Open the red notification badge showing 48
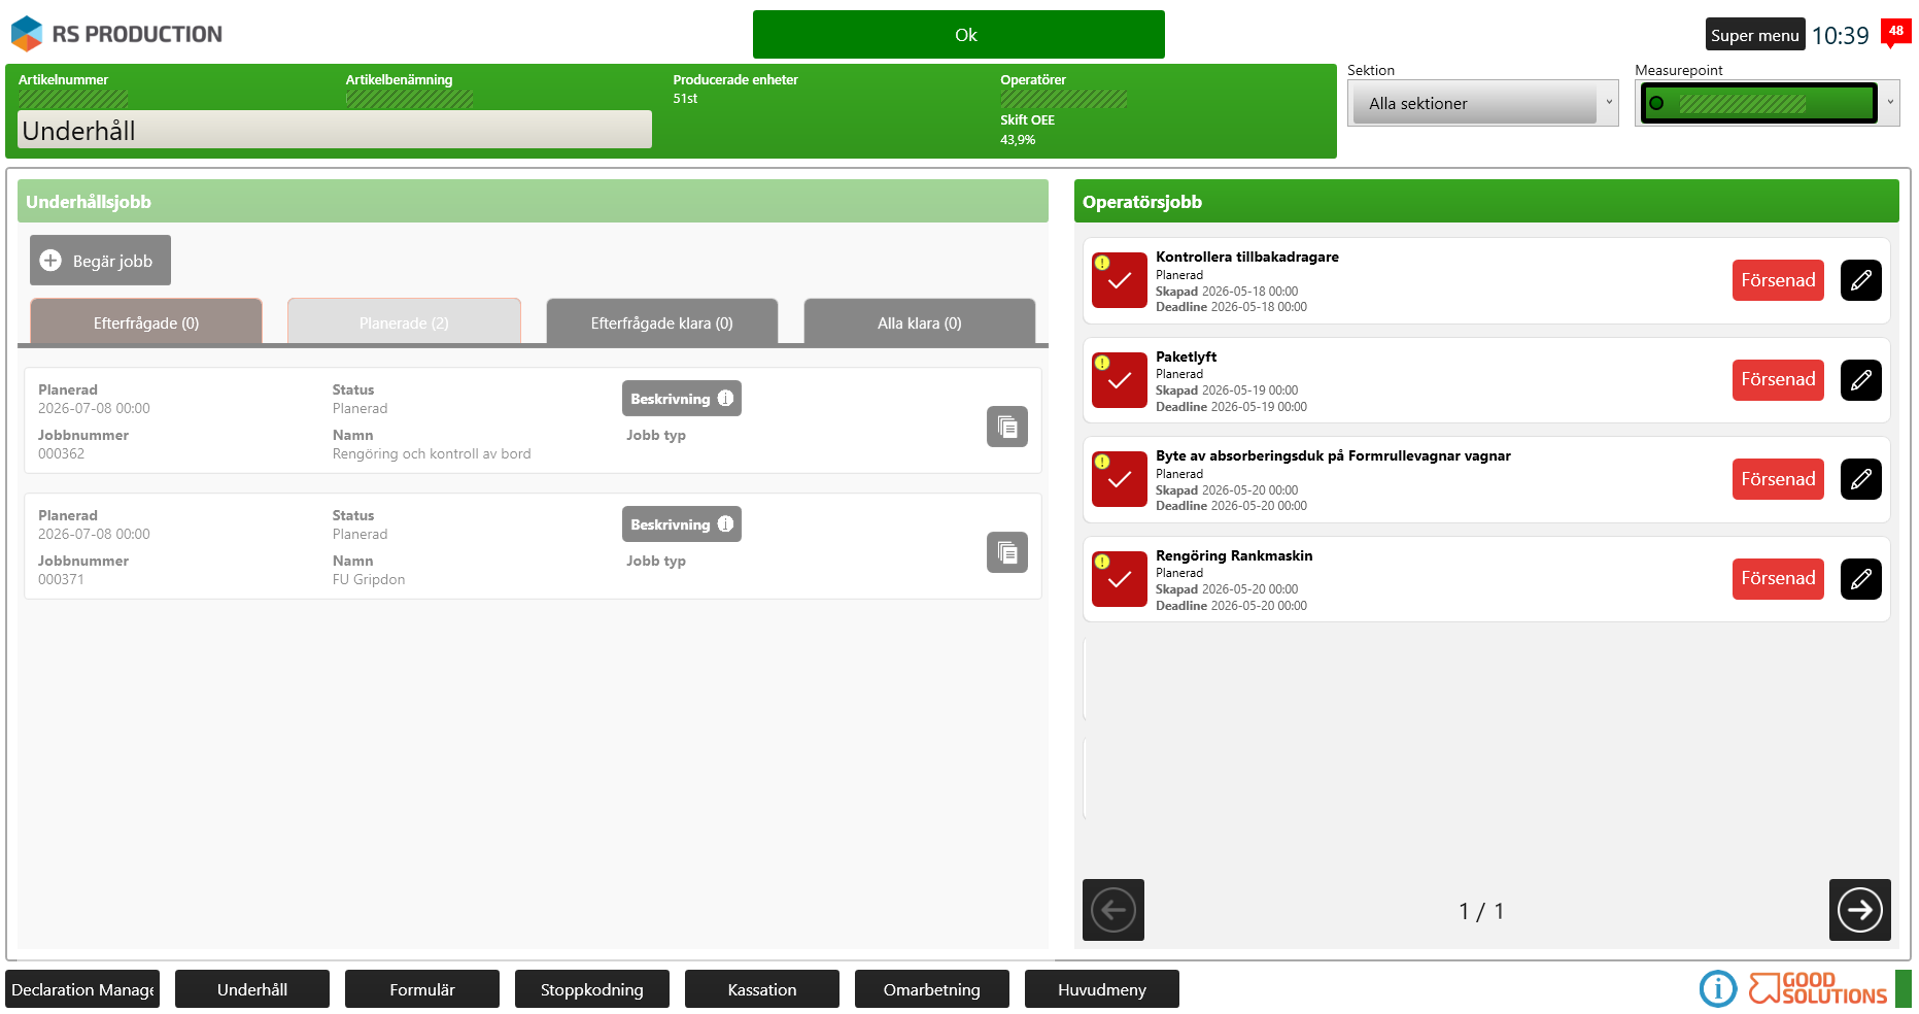 1895,32
